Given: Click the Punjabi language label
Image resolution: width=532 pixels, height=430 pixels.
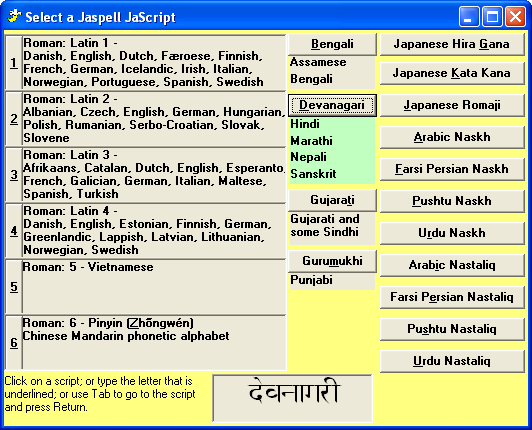Looking at the screenshot, I should pos(311,280).
